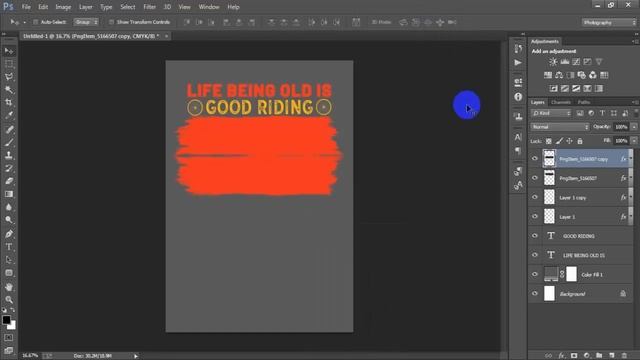
Task: Select the Crop tool
Action: pyautogui.click(x=9, y=102)
